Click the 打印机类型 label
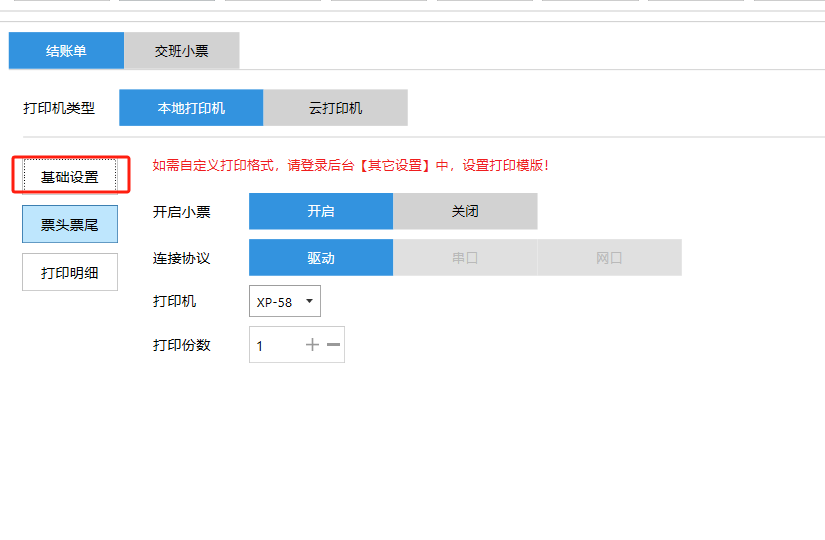Screen dimensions: 825x540 point(59,108)
